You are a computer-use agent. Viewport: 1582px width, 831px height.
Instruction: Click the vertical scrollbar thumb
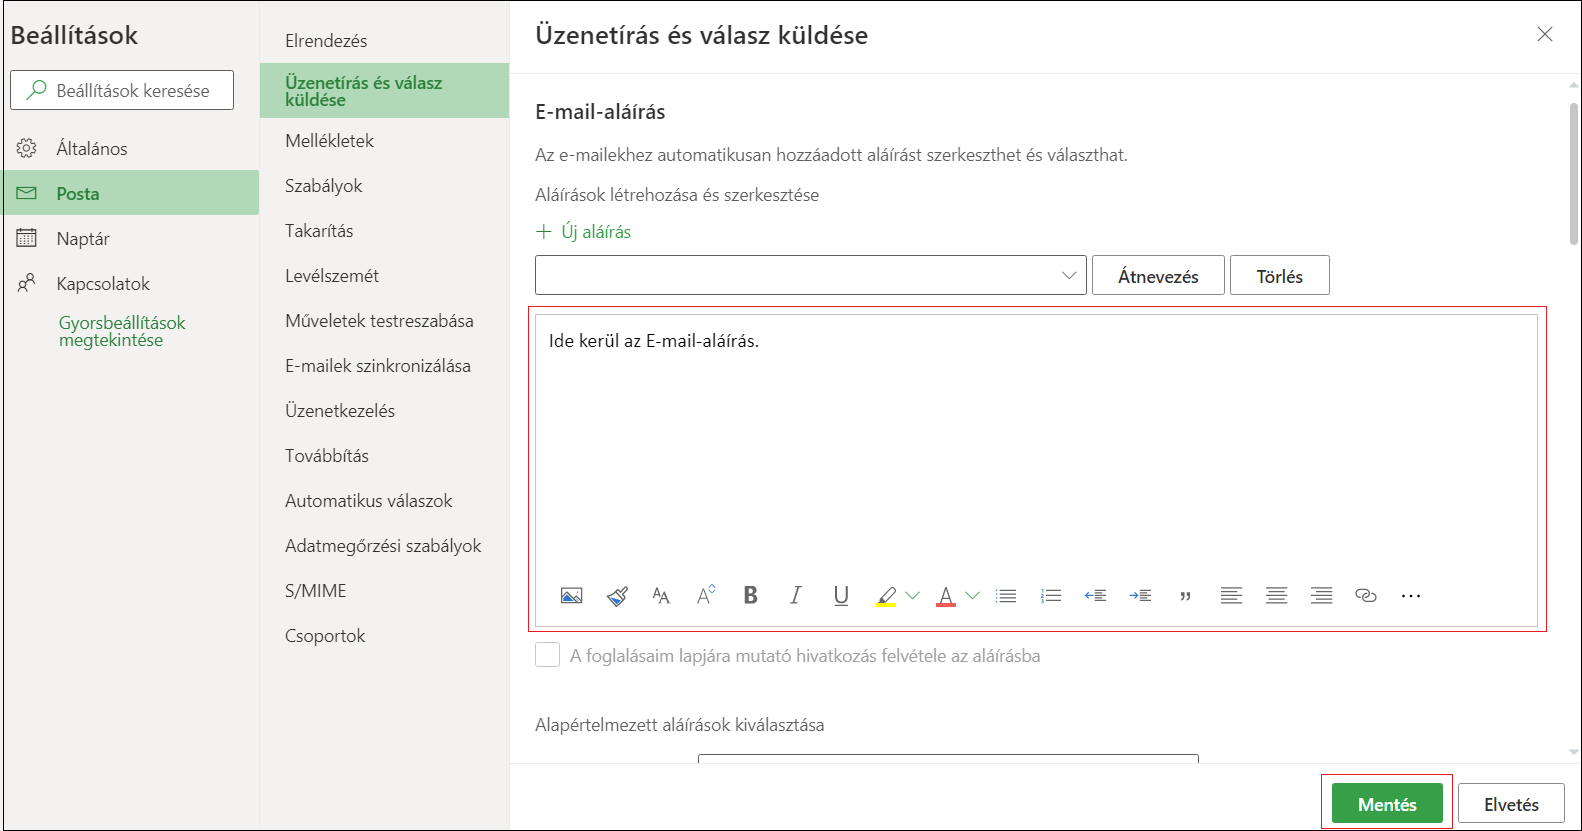point(1574,173)
